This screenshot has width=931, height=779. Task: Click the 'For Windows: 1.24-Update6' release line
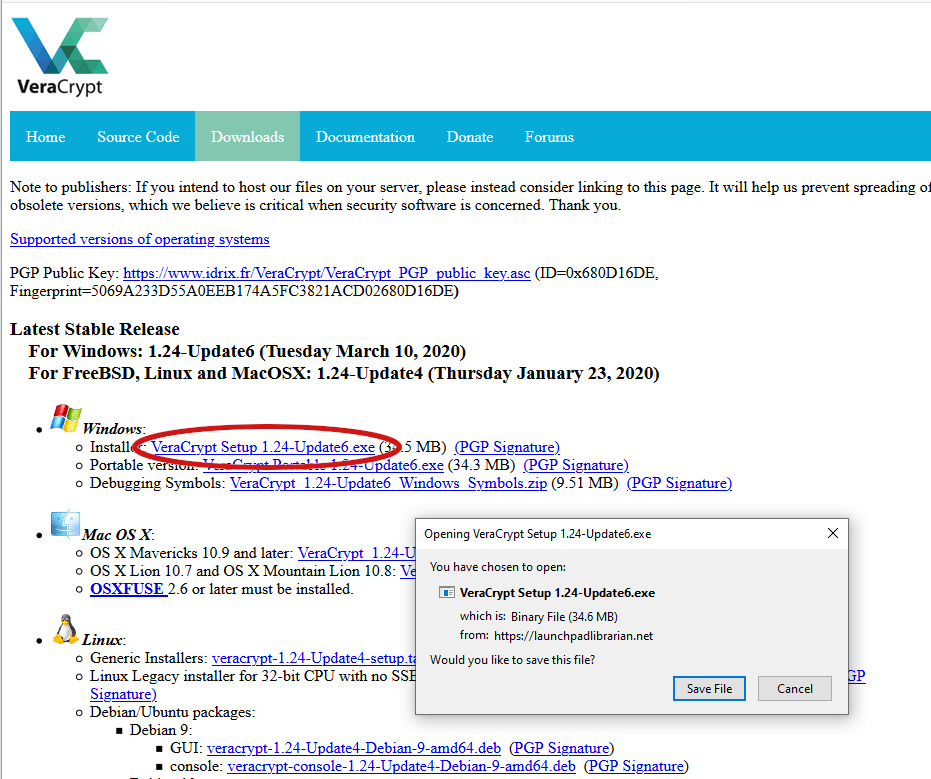click(x=247, y=352)
